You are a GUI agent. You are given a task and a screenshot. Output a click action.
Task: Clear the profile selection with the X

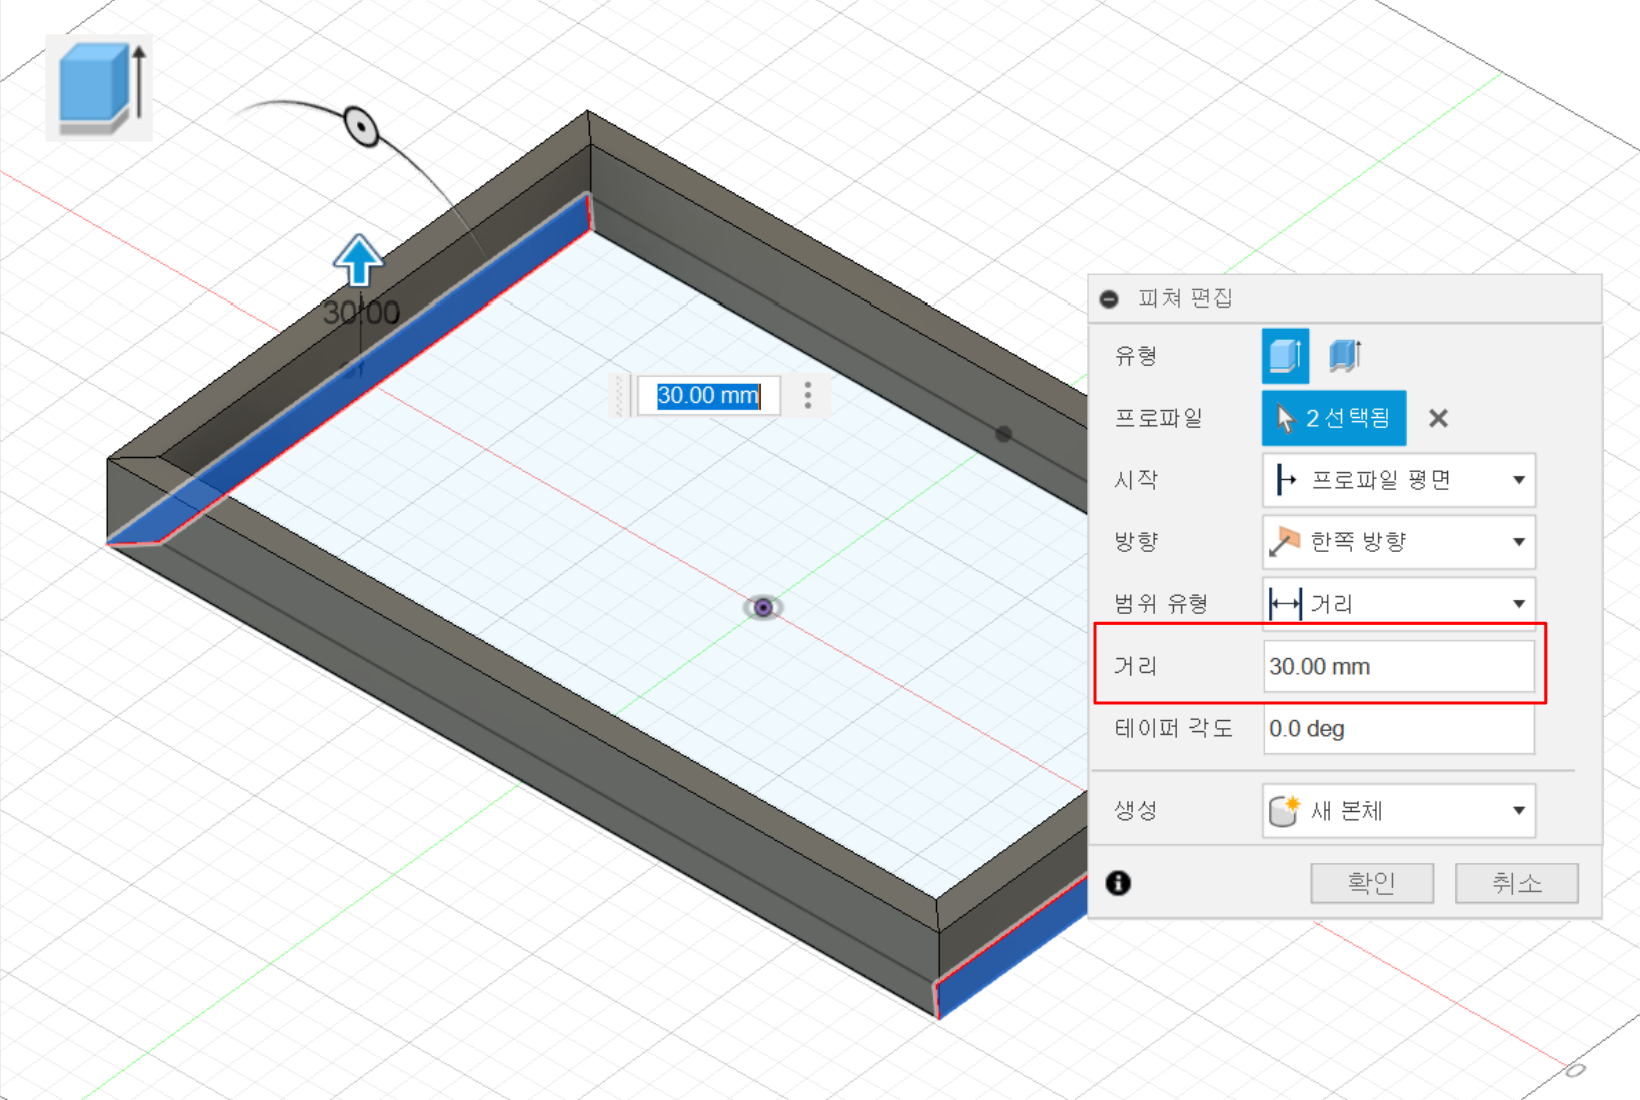(x=1438, y=418)
